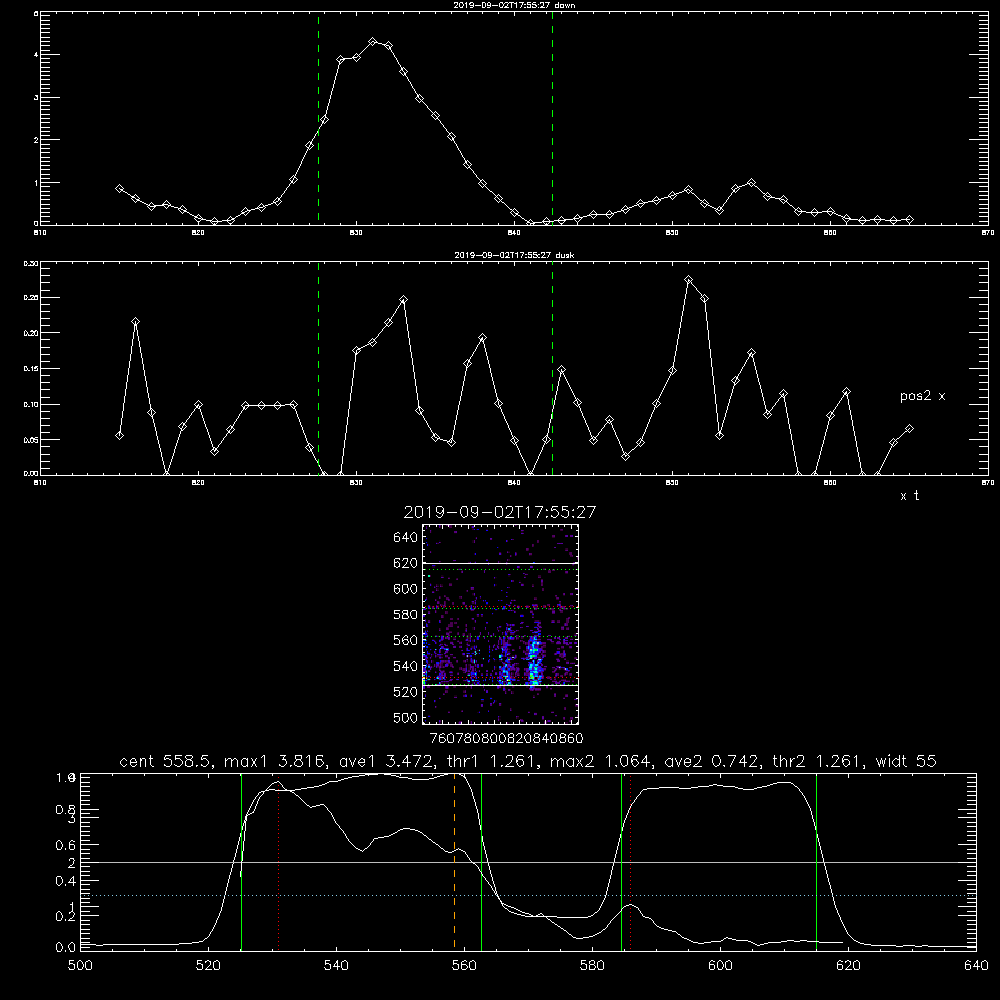Click image y-axis label 580
The height and width of the screenshot is (1000, 1000).
(x=406, y=615)
